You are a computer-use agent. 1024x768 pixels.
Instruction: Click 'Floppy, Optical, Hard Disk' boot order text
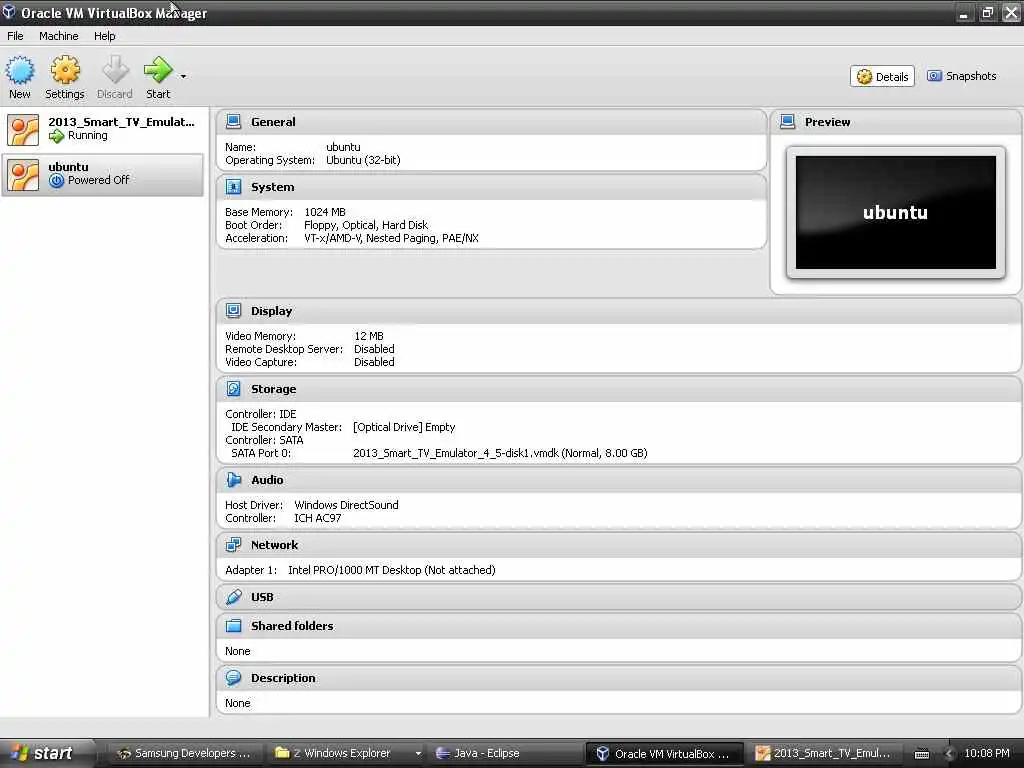pyautogui.click(x=366, y=225)
